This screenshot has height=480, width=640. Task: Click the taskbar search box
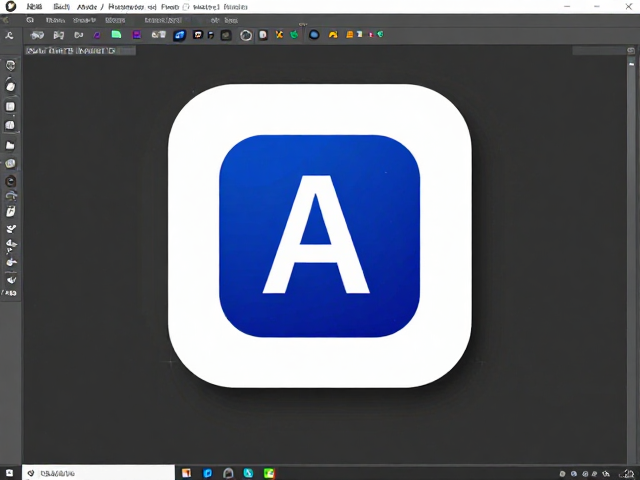click(98, 473)
